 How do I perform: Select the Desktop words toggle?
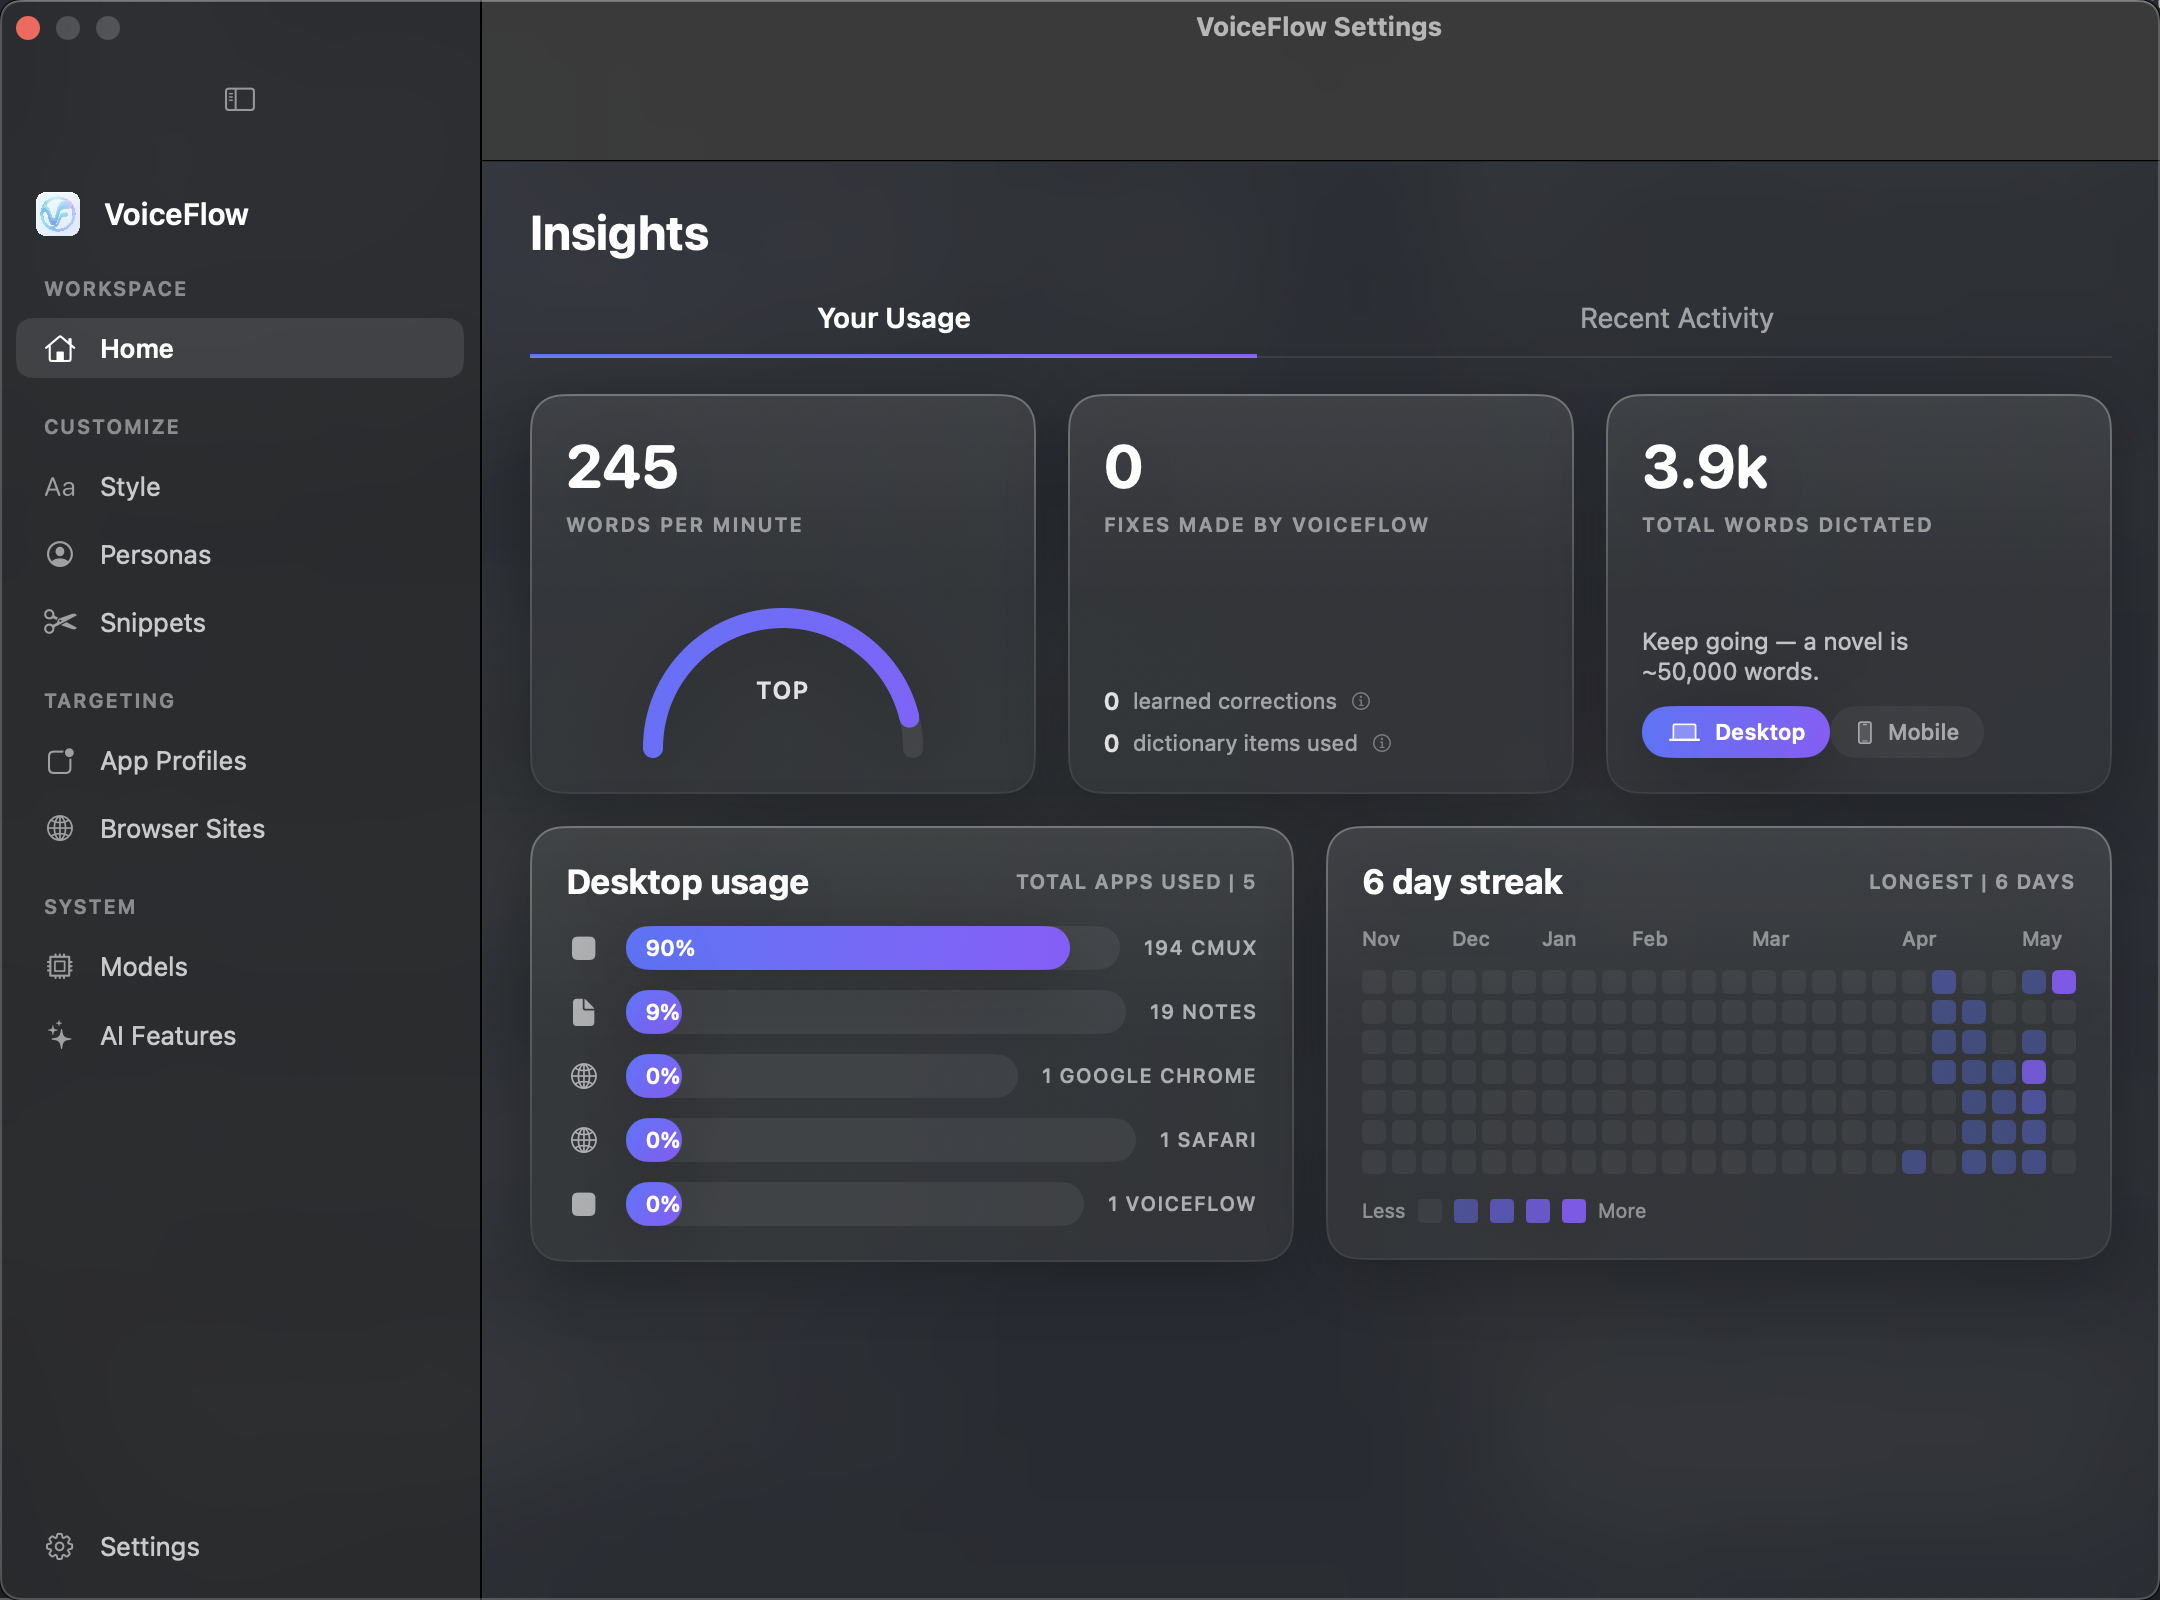(1736, 732)
